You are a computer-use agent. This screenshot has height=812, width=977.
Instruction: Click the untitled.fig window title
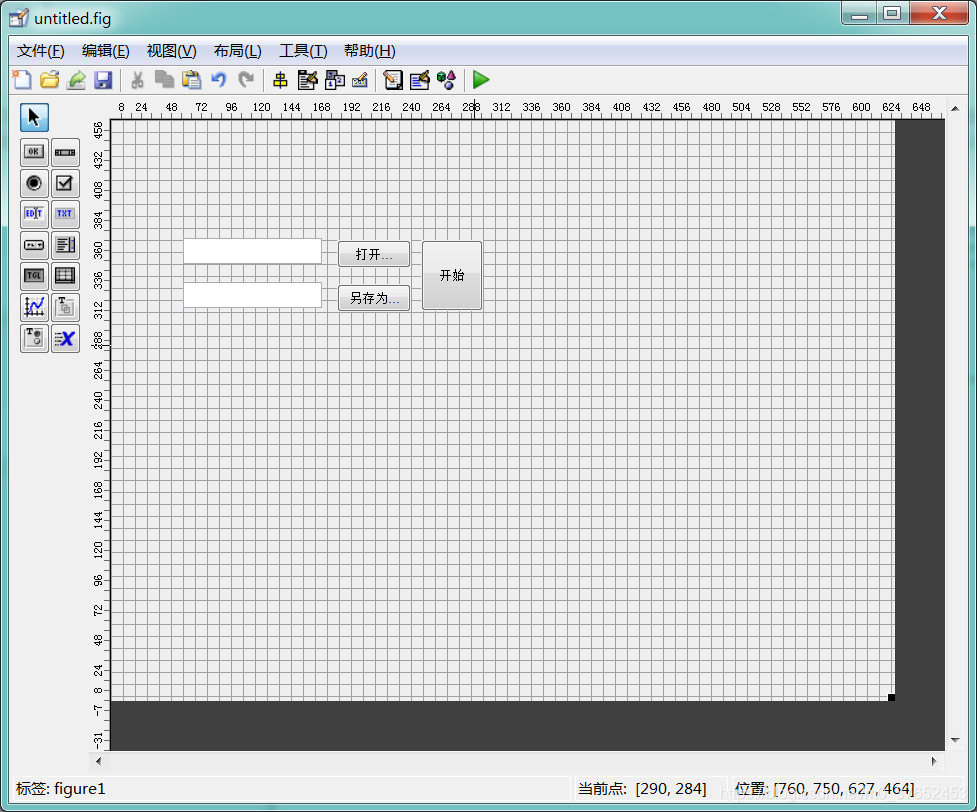click(72, 19)
